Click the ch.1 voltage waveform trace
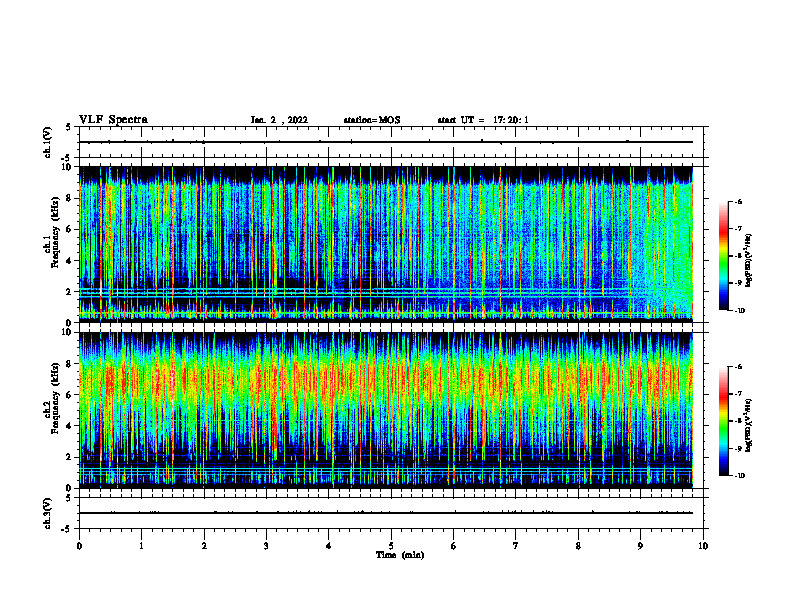Screen dimensions: 792x612 click(x=386, y=142)
